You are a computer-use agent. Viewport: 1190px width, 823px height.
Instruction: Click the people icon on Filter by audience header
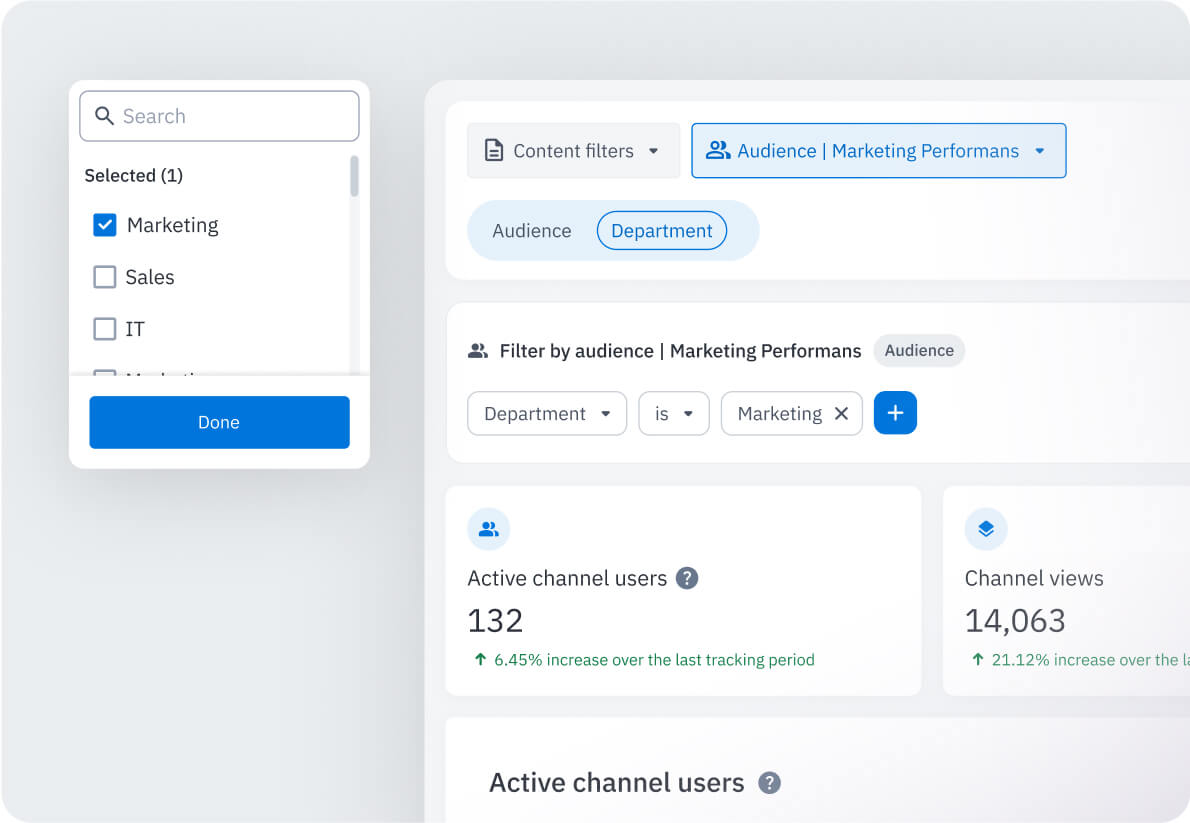click(x=480, y=351)
